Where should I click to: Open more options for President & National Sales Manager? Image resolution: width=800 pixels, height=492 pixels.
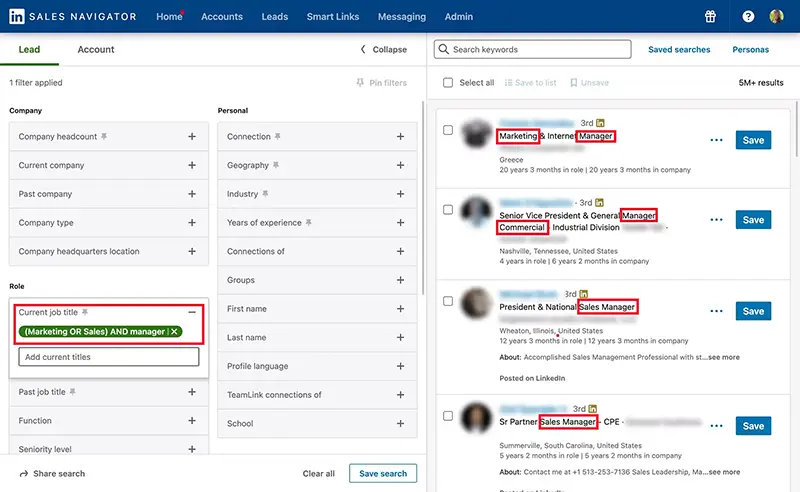click(x=716, y=311)
